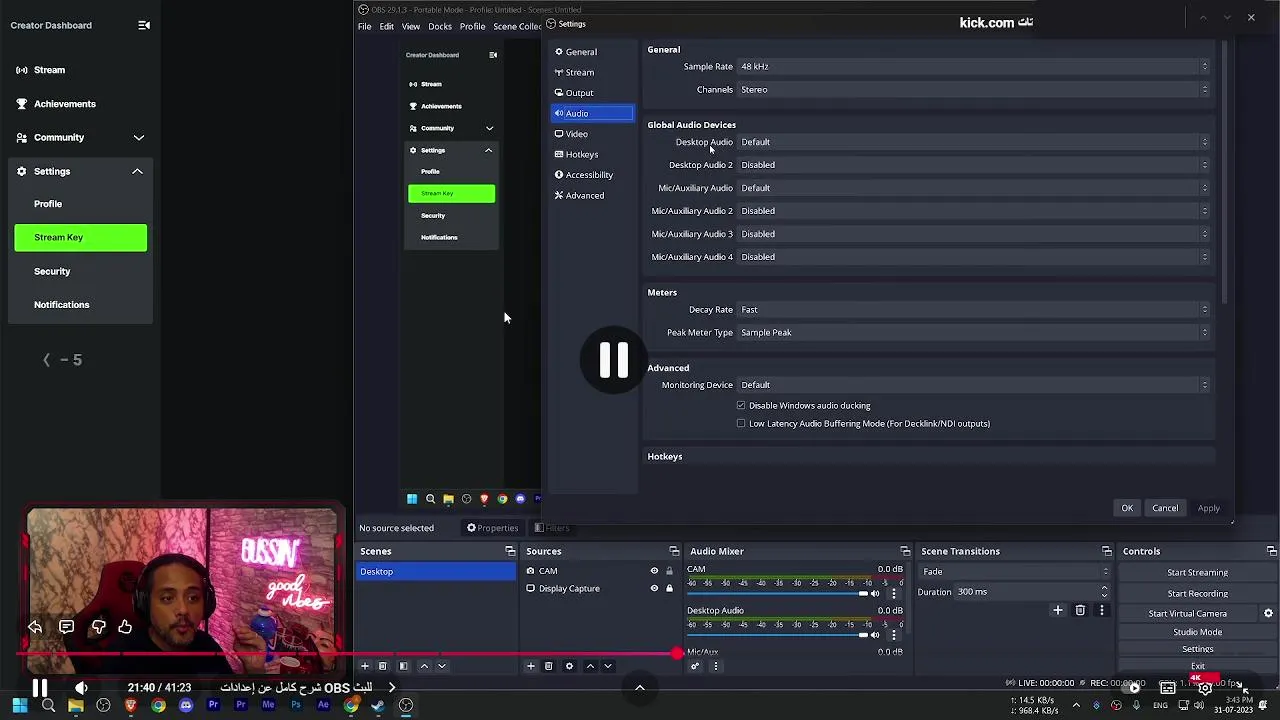Open Steam from the taskbar
The image size is (1280, 720).
click(x=378, y=705)
